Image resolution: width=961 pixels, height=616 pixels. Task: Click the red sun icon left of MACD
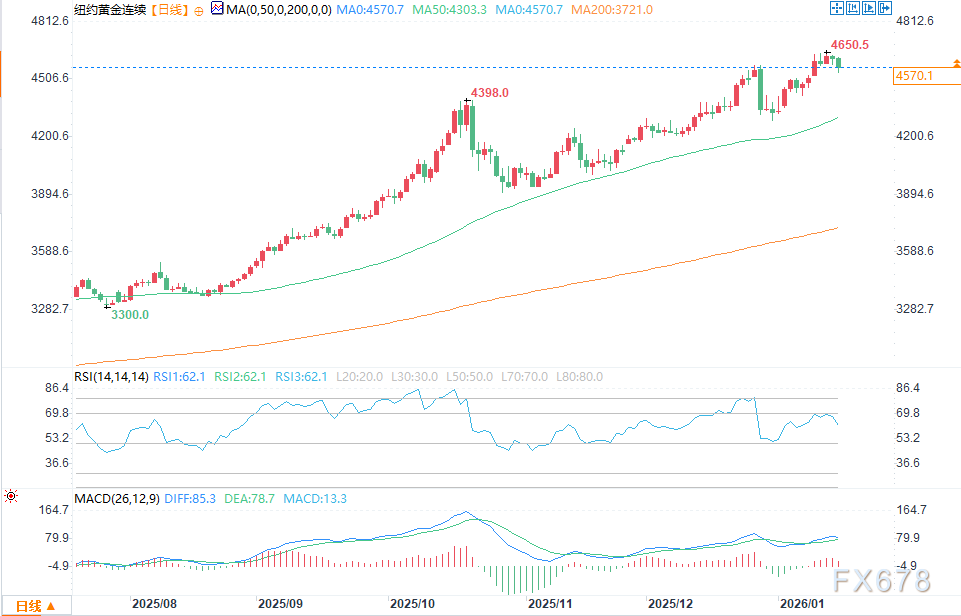coord(11,496)
